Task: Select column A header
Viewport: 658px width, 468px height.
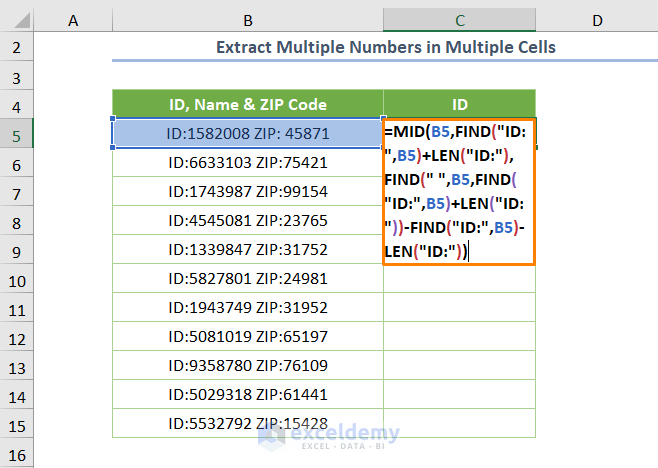Action: click(73, 19)
